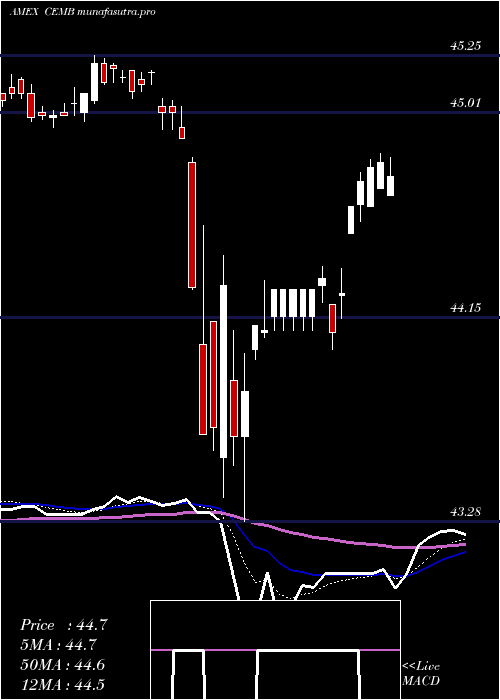Click the 44.15 price level label

466,308
